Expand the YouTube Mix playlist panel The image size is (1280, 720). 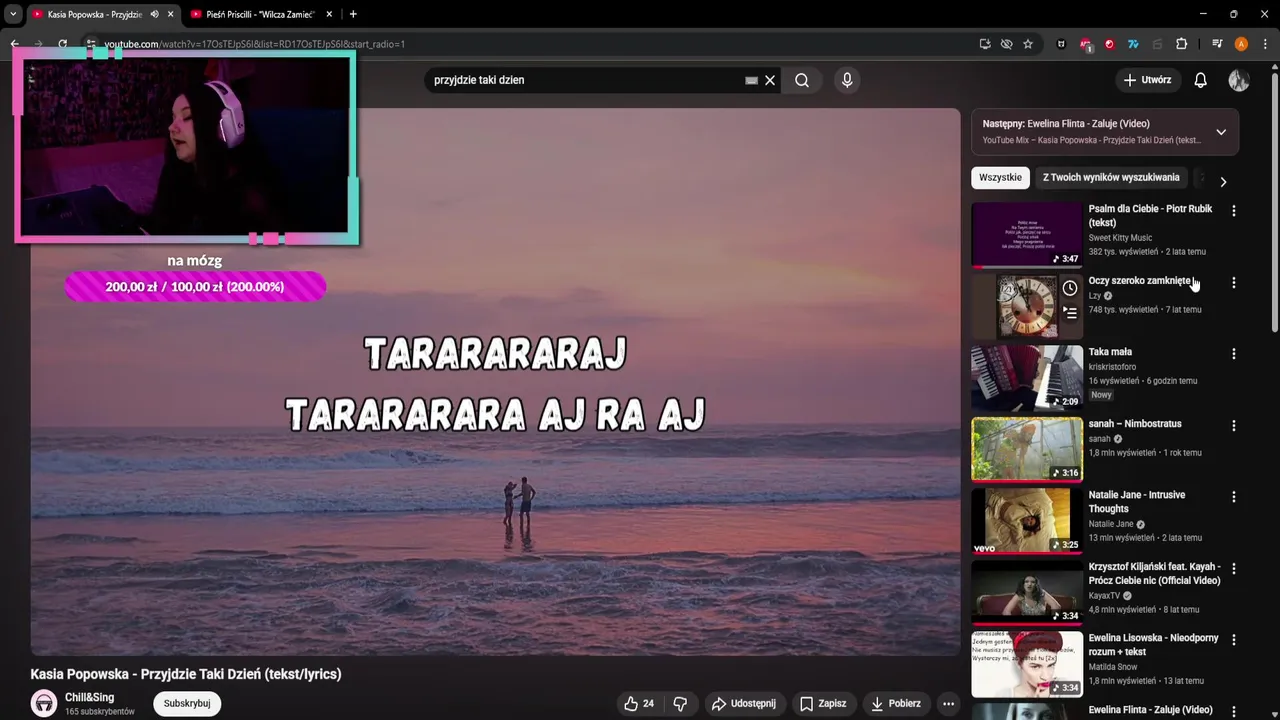click(x=1221, y=132)
